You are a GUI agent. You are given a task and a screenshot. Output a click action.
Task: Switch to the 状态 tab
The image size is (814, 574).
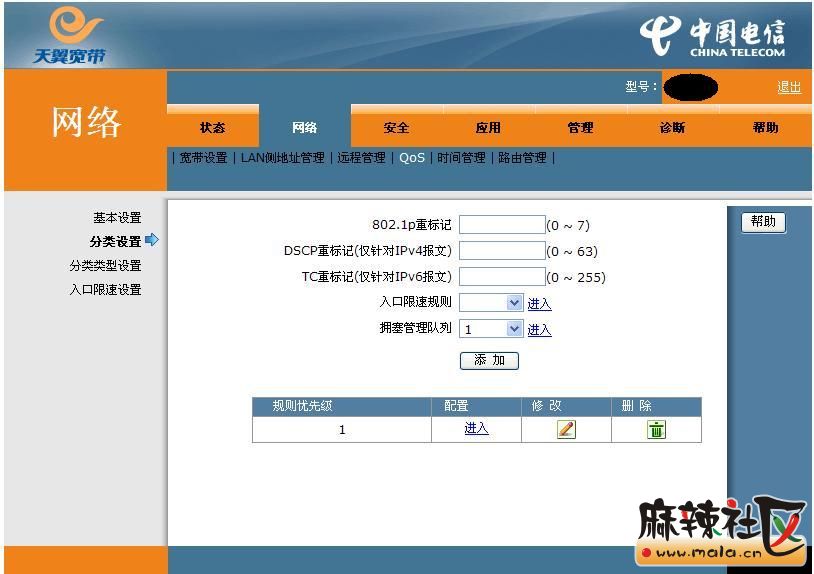pyautogui.click(x=212, y=128)
